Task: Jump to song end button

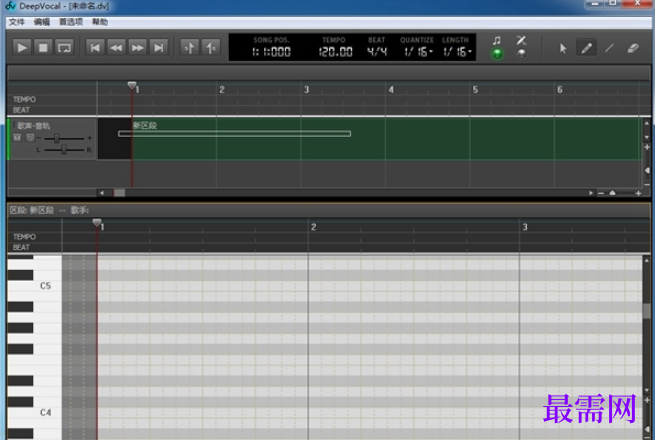Action: click(159, 48)
